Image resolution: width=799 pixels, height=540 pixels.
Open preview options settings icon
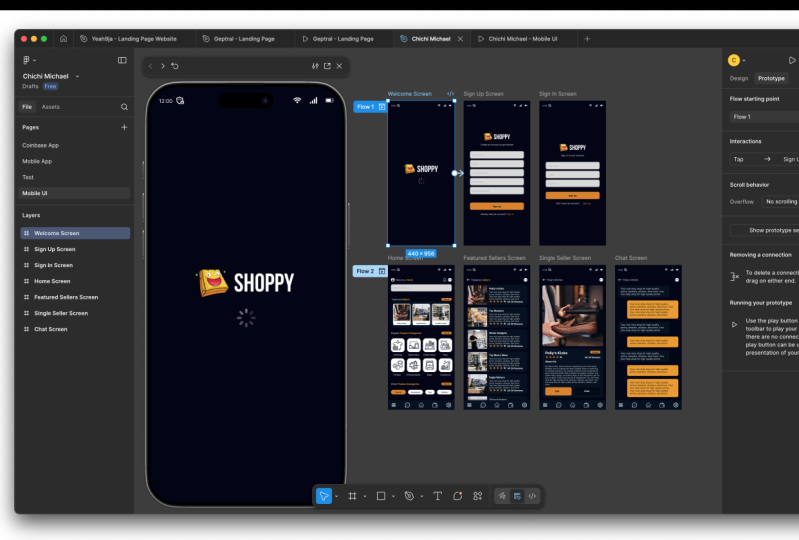[315, 66]
